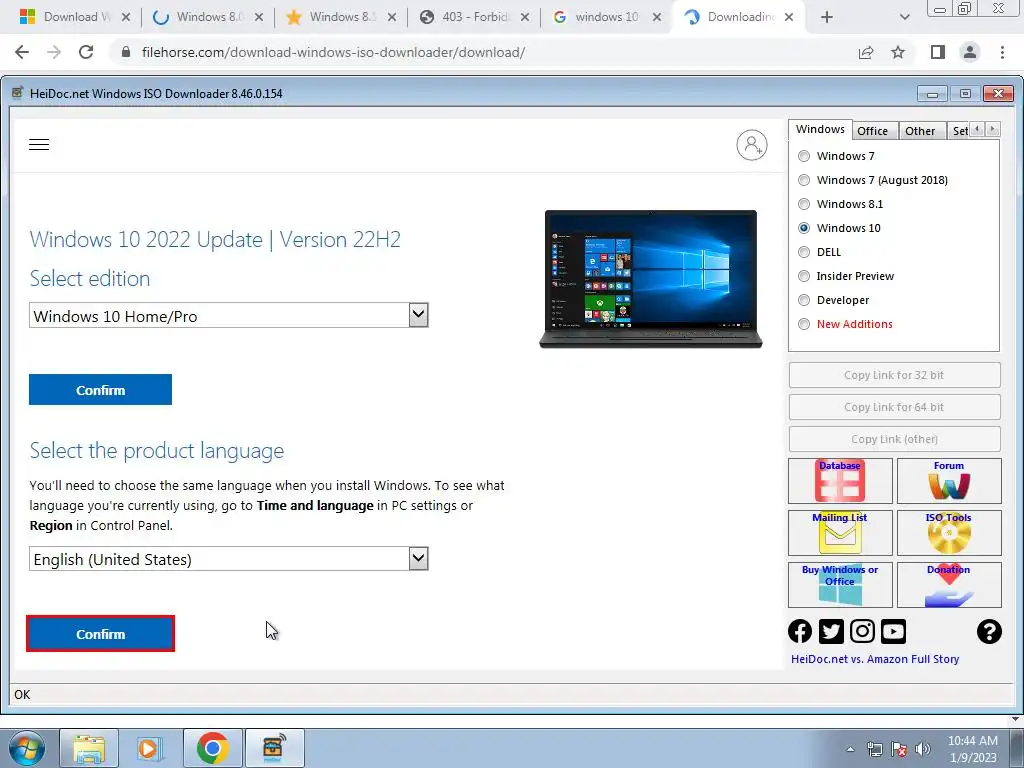The height and width of the screenshot is (768, 1024).
Task: Share this page from the address bar
Action: coord(866,52)
